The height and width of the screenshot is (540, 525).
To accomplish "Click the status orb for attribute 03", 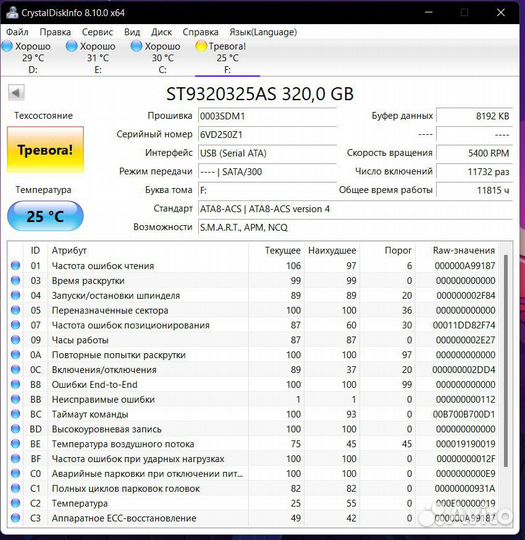I will pos(16,280).
